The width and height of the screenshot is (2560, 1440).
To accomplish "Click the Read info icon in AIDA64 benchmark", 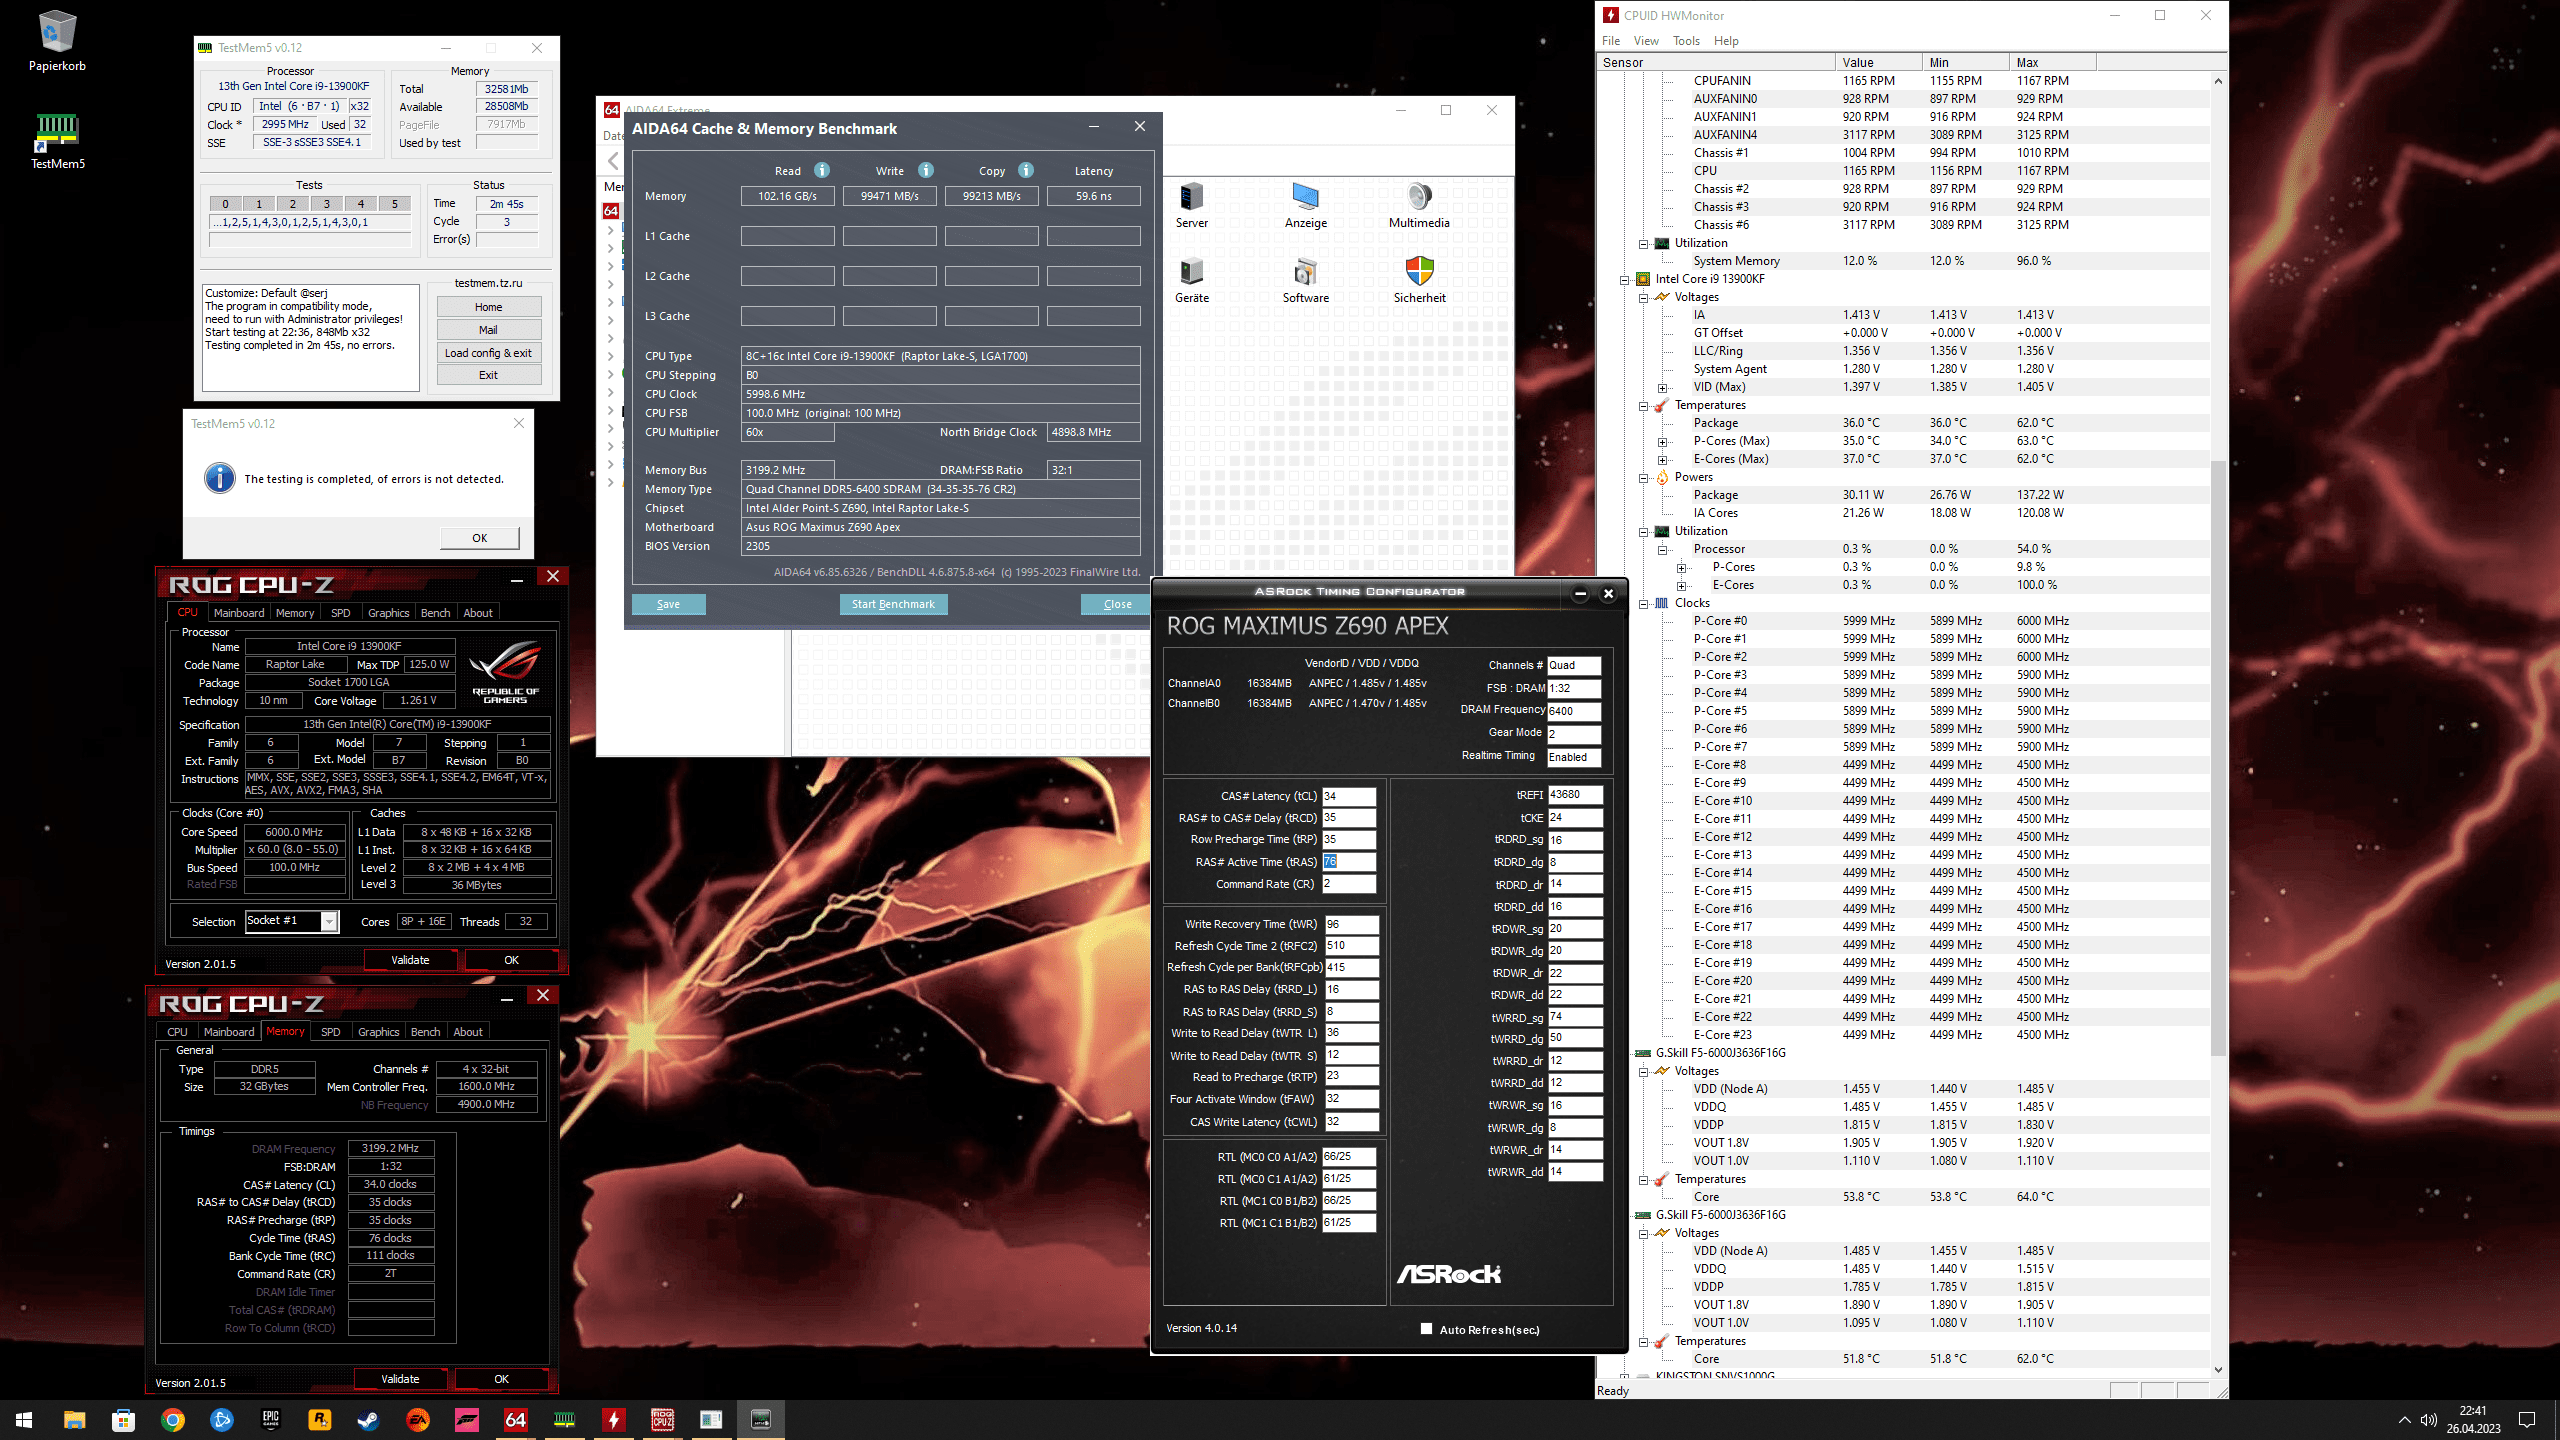I will (821, 170).
